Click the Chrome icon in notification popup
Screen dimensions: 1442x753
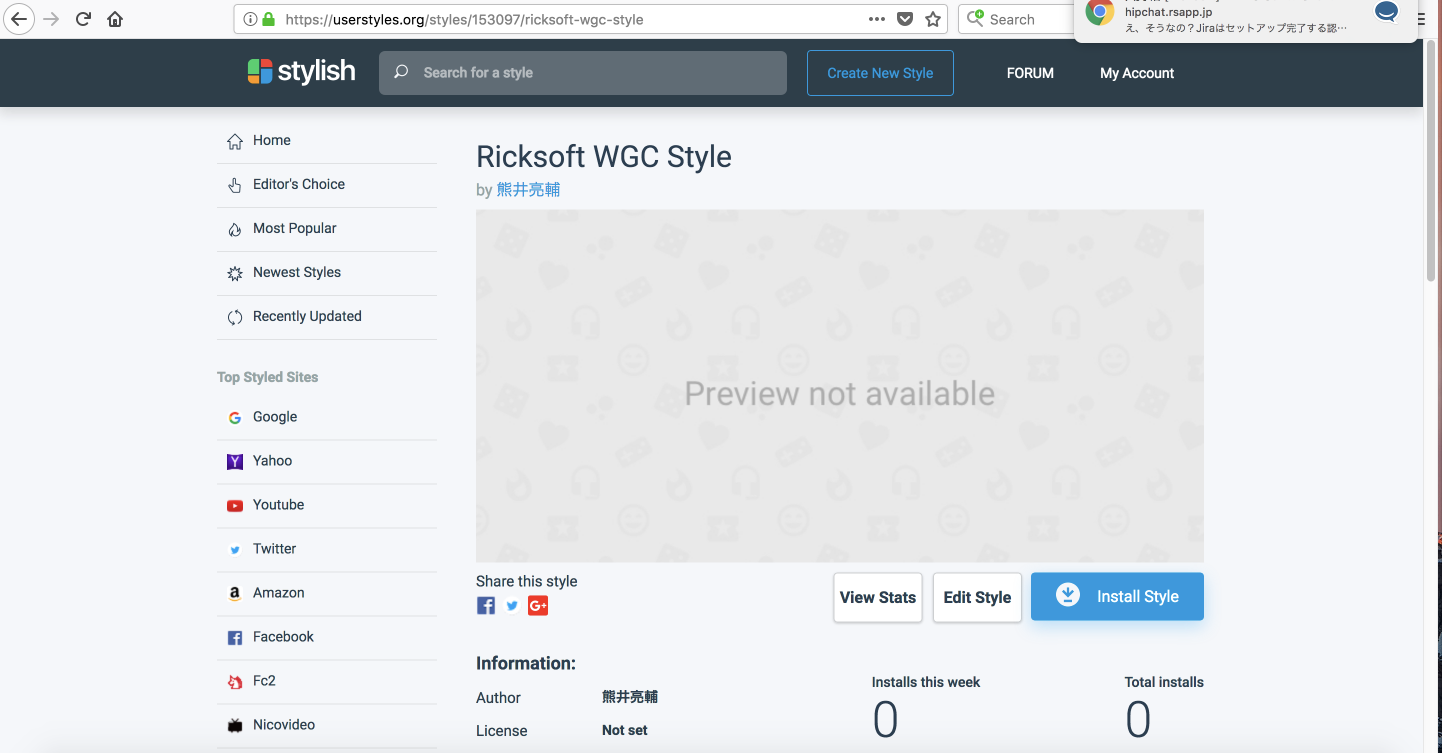click(x=1100, y=13)
